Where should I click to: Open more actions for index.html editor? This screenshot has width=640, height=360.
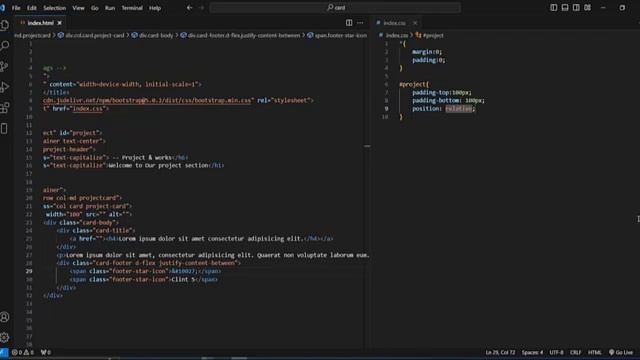(x=360, y=23)
